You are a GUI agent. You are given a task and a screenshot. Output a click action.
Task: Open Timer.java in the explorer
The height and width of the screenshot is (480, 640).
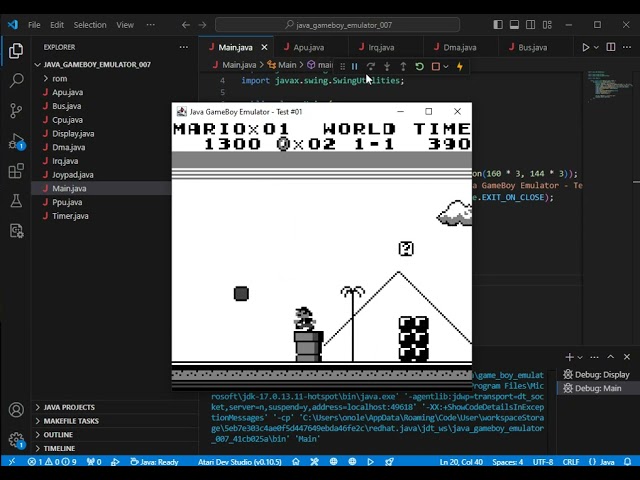70,216
